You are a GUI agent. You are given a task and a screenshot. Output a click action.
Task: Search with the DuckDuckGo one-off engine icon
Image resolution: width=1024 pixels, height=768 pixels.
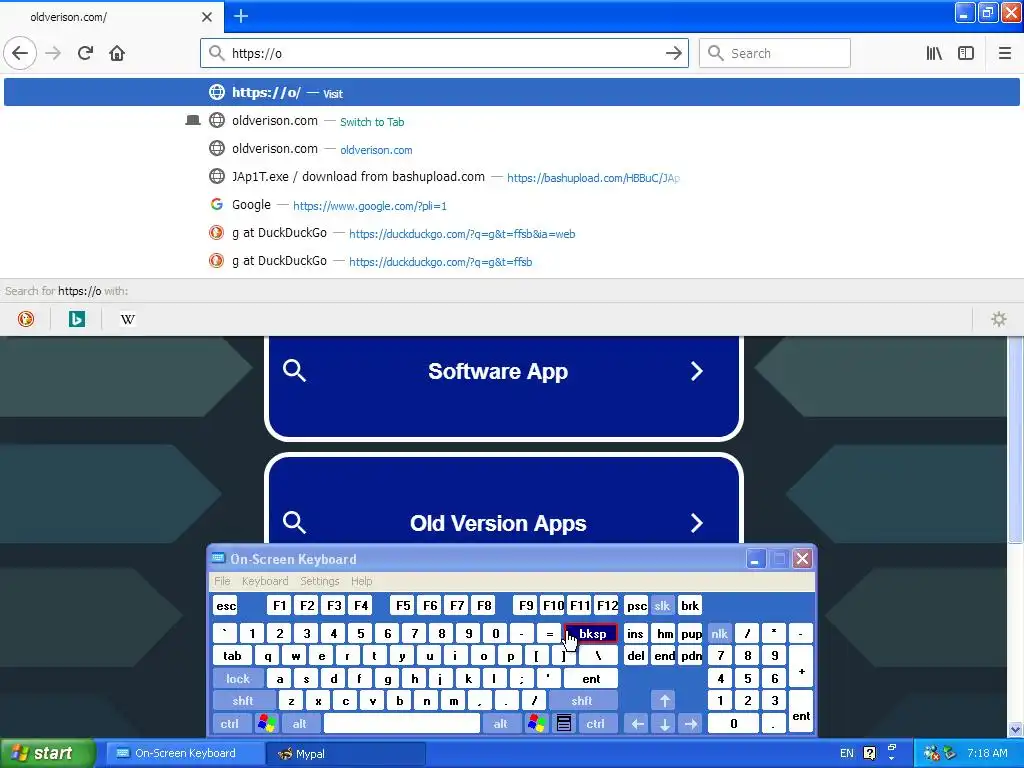(26, 319)
